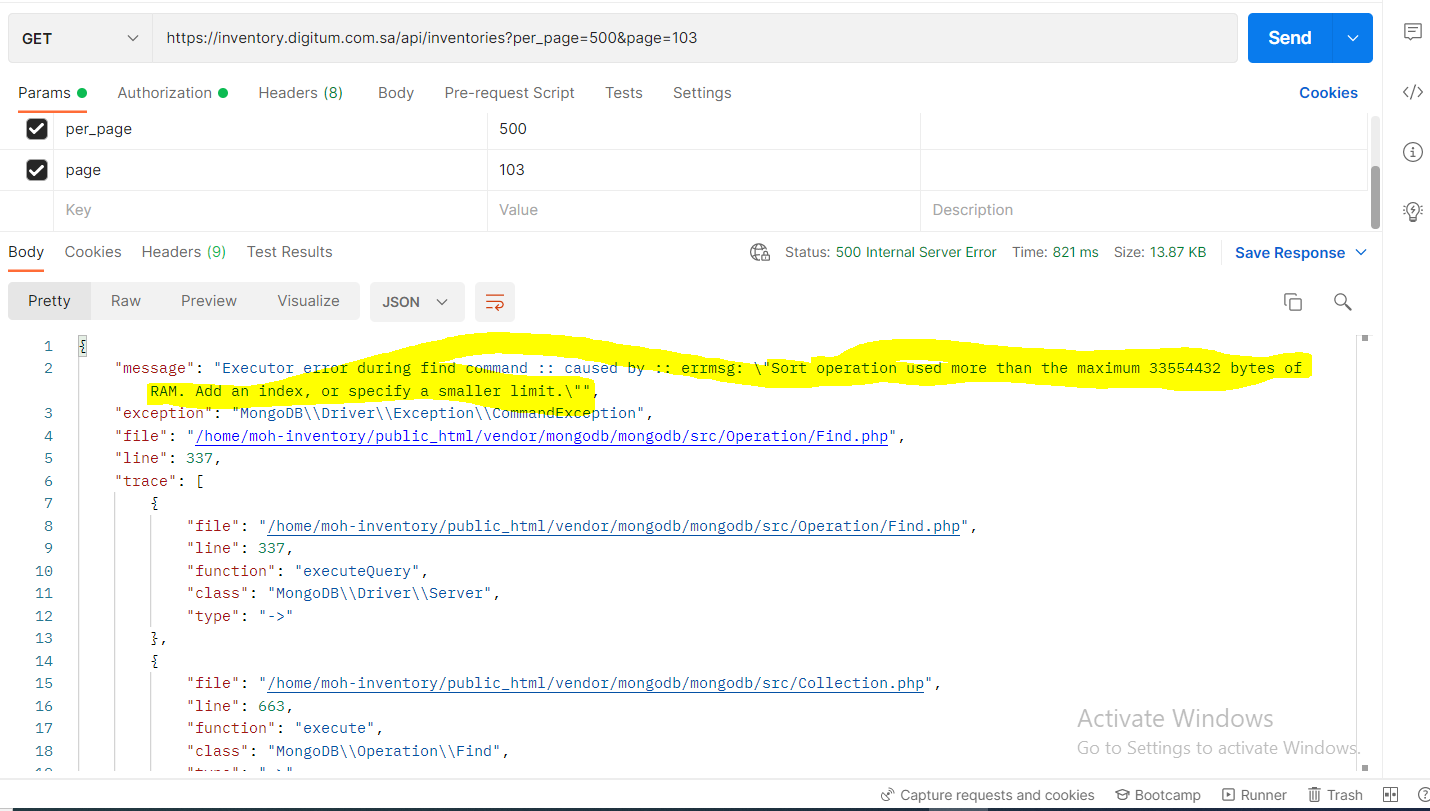This screenshot has width=1430, height=811.
Task: Switch to the Headers (8) request tab
Action: pyautogui.click(x=300, y=92)
